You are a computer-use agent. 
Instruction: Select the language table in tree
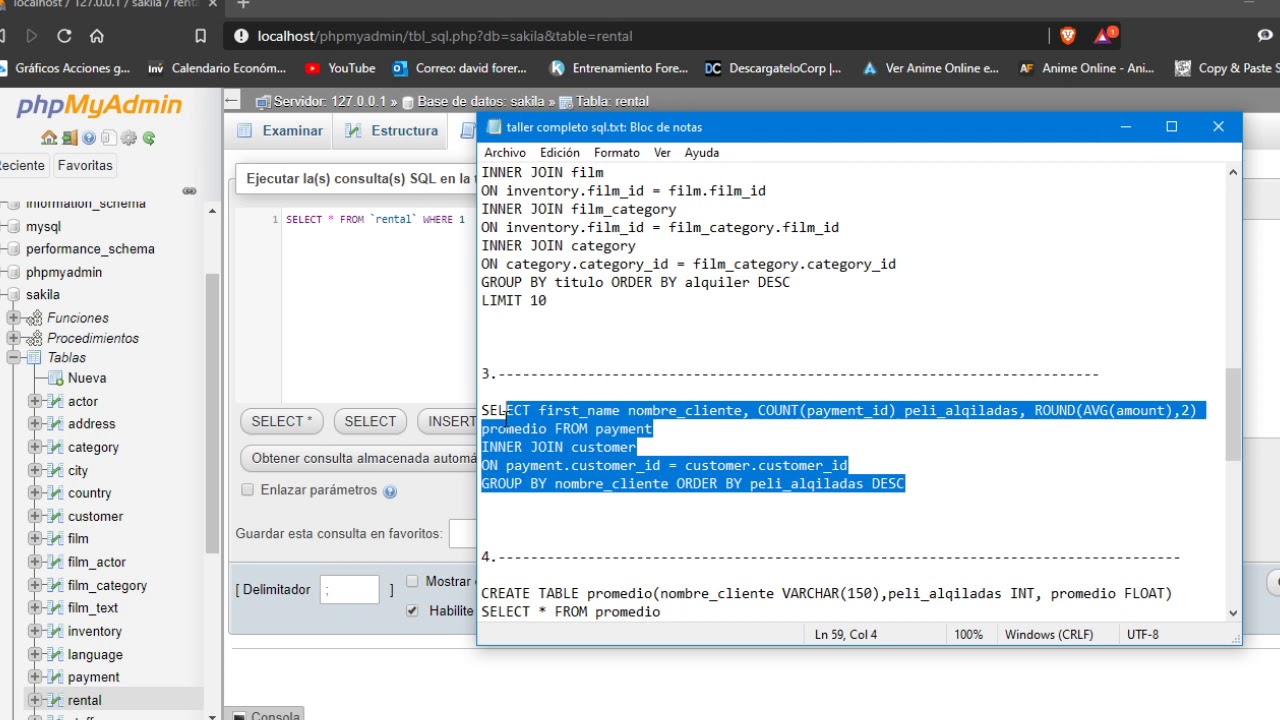pyautogui.click(x=95, y=655)
